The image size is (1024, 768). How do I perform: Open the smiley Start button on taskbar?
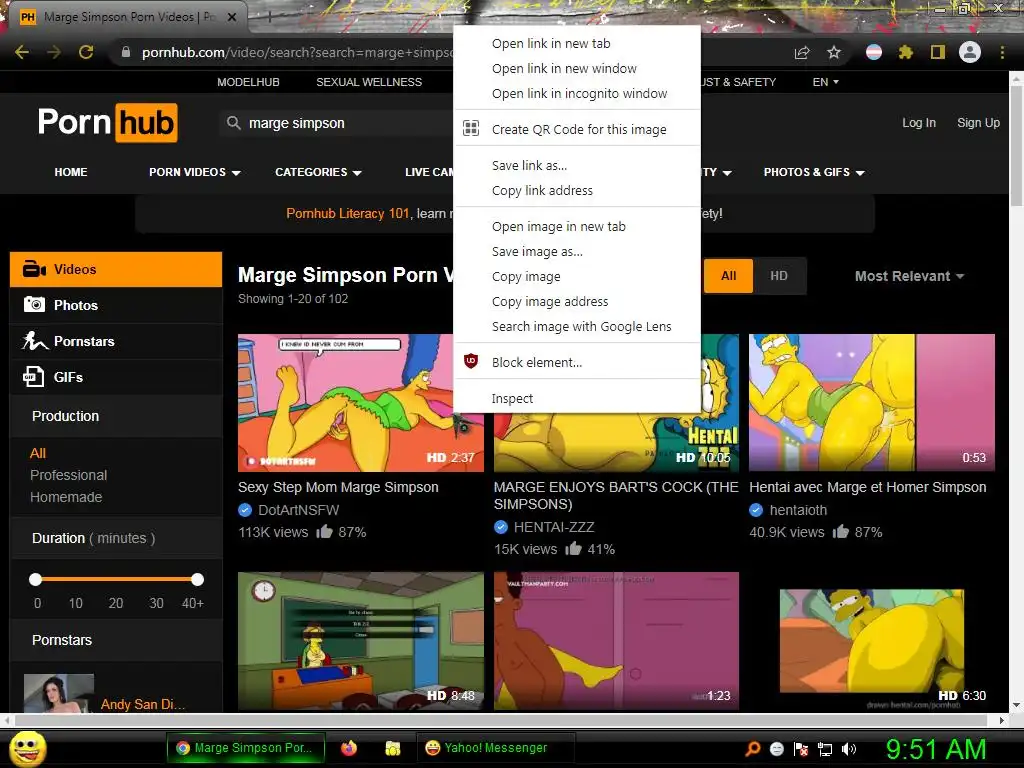click(x=27, y=748)
